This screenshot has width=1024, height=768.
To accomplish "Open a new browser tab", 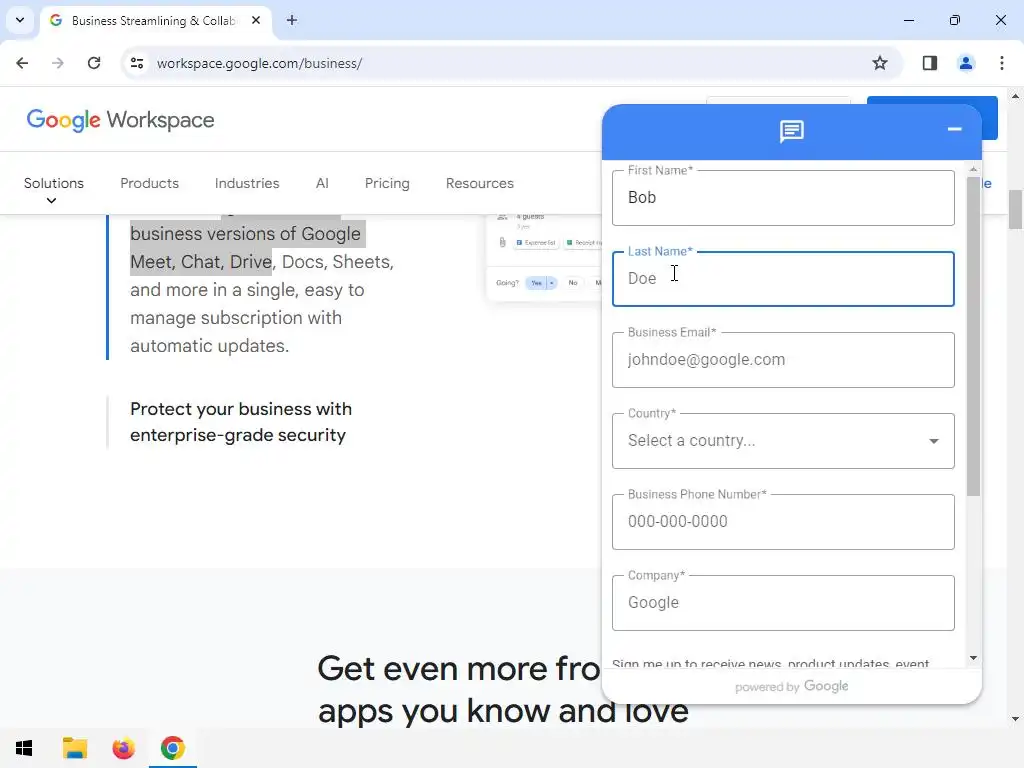I will coord(292,20).
